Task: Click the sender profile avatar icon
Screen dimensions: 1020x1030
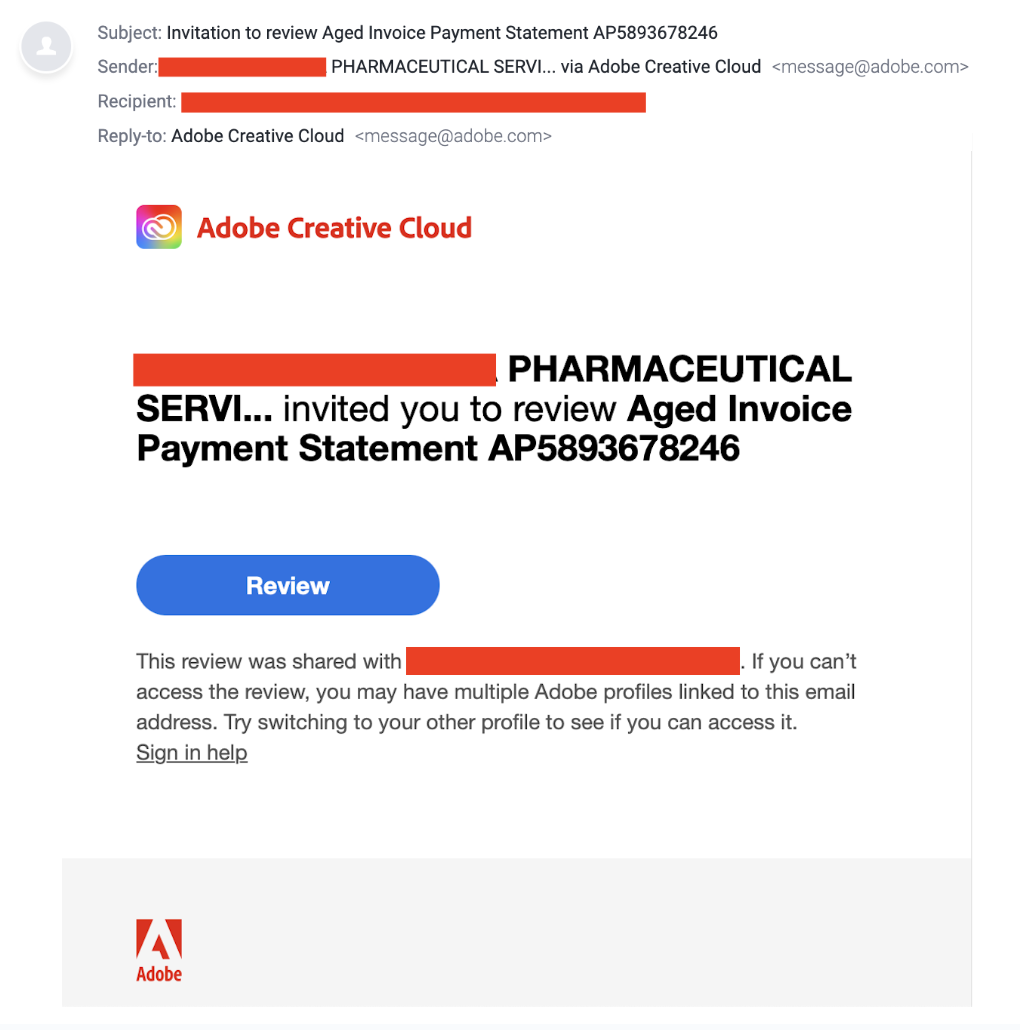Action: 46,47
